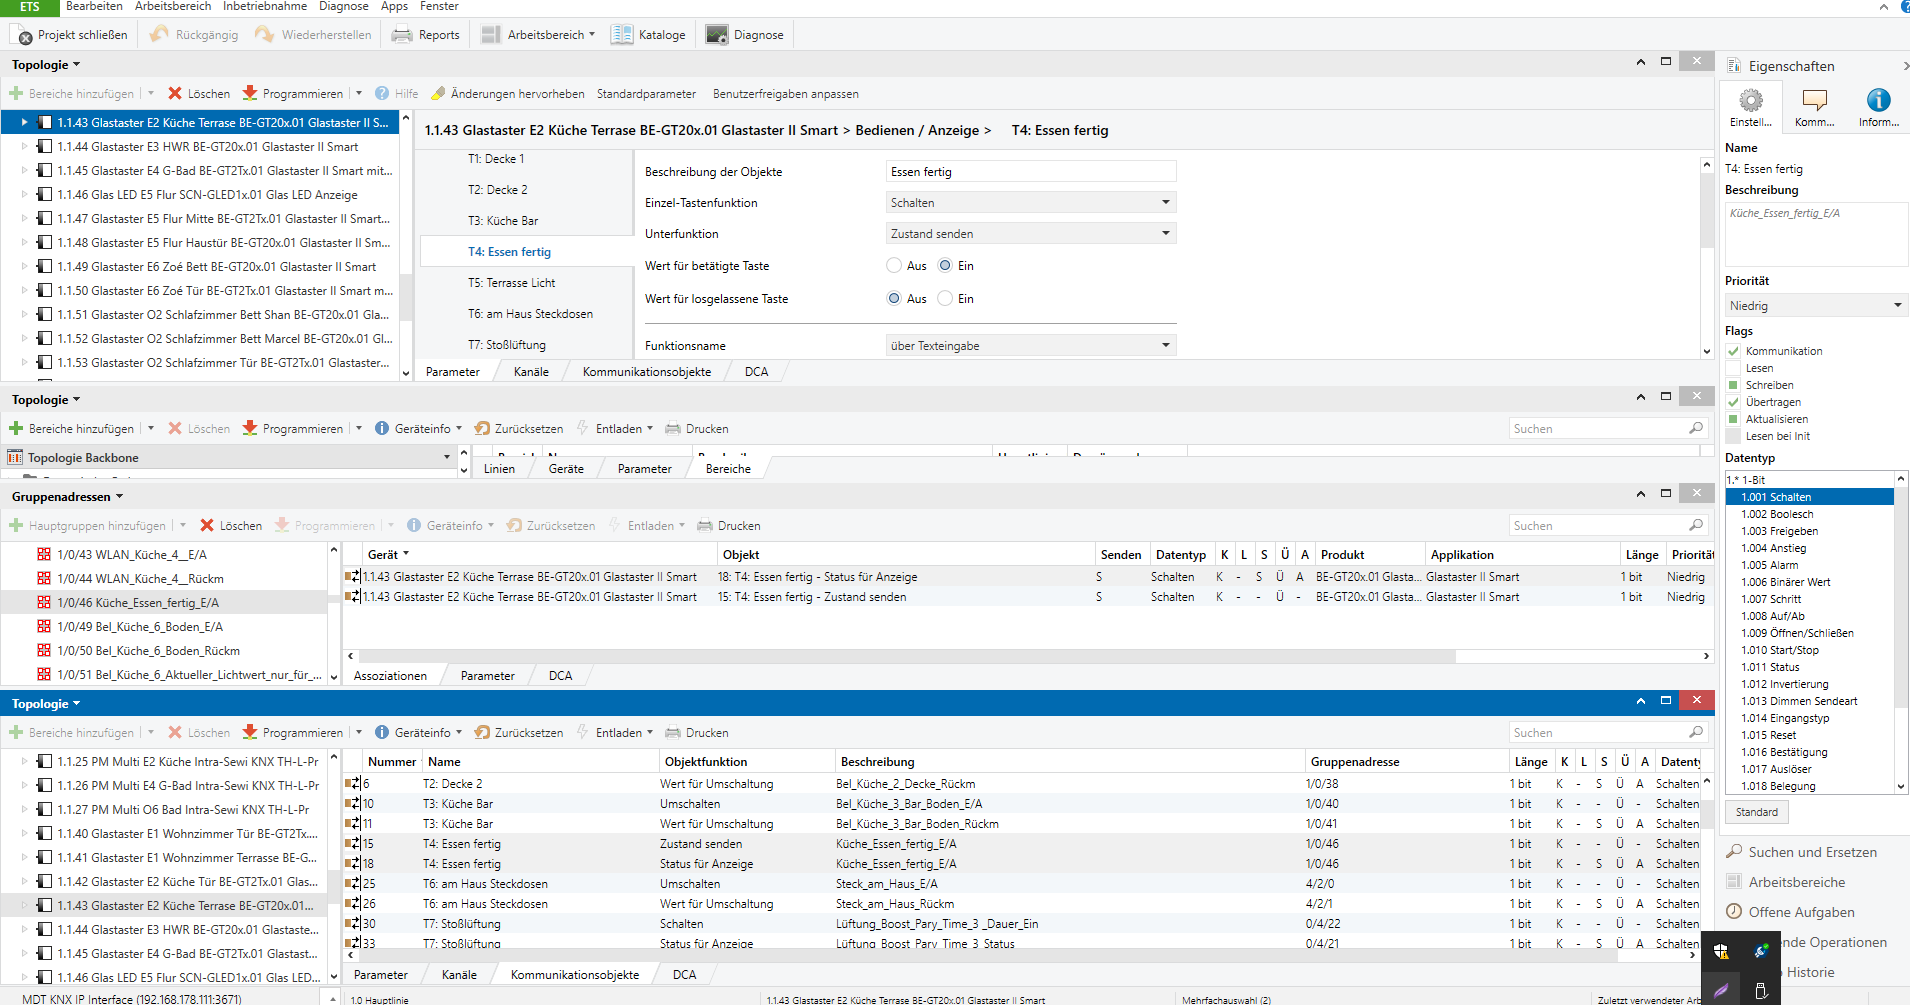Toggle the Schreiben flag checkbox
The width and height of the screenshot is (1910, 1005).
1734,385
